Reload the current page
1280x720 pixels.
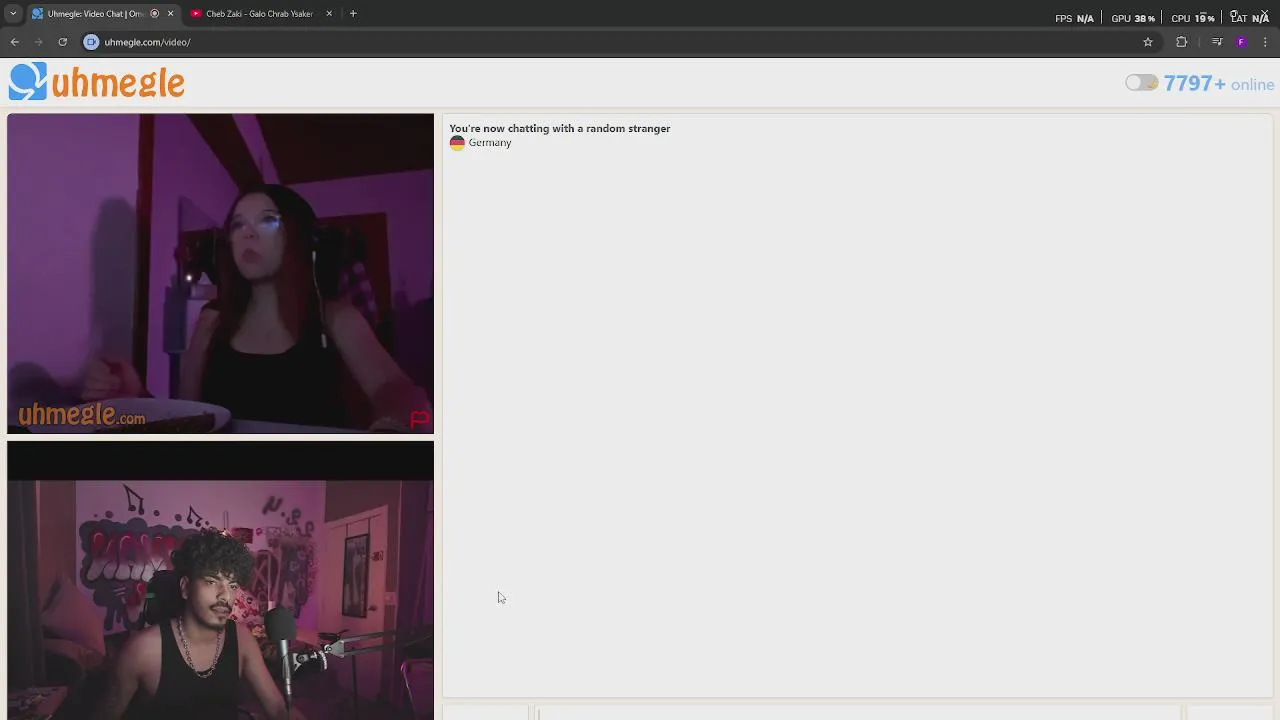click(x=62, y=42)
